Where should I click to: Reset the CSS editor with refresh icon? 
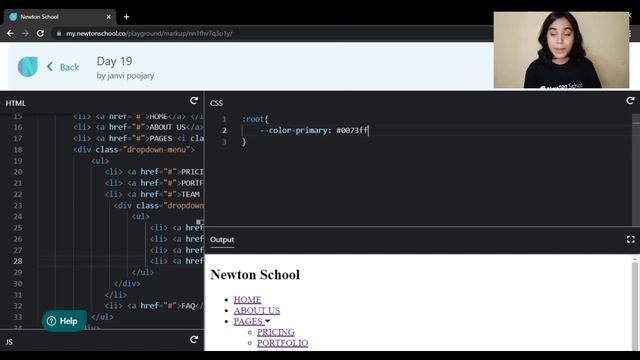(x=630, y=100)
